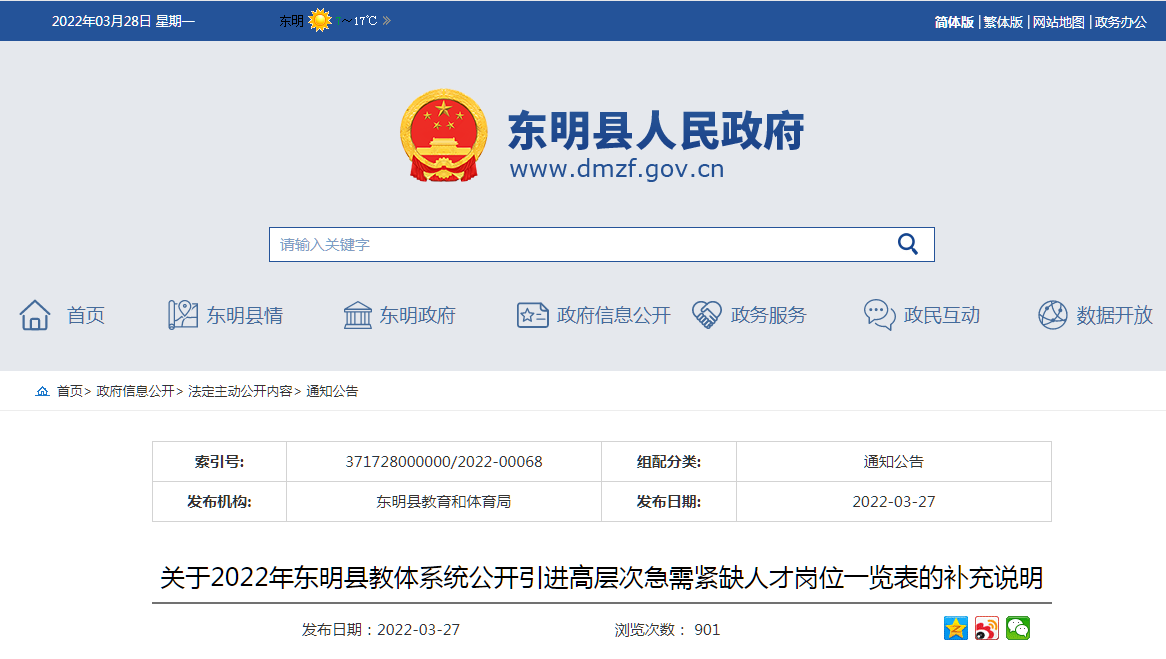Click the 浏览次数 901 view count
Screen dimensions: 1166x659
tap(667, 630)
